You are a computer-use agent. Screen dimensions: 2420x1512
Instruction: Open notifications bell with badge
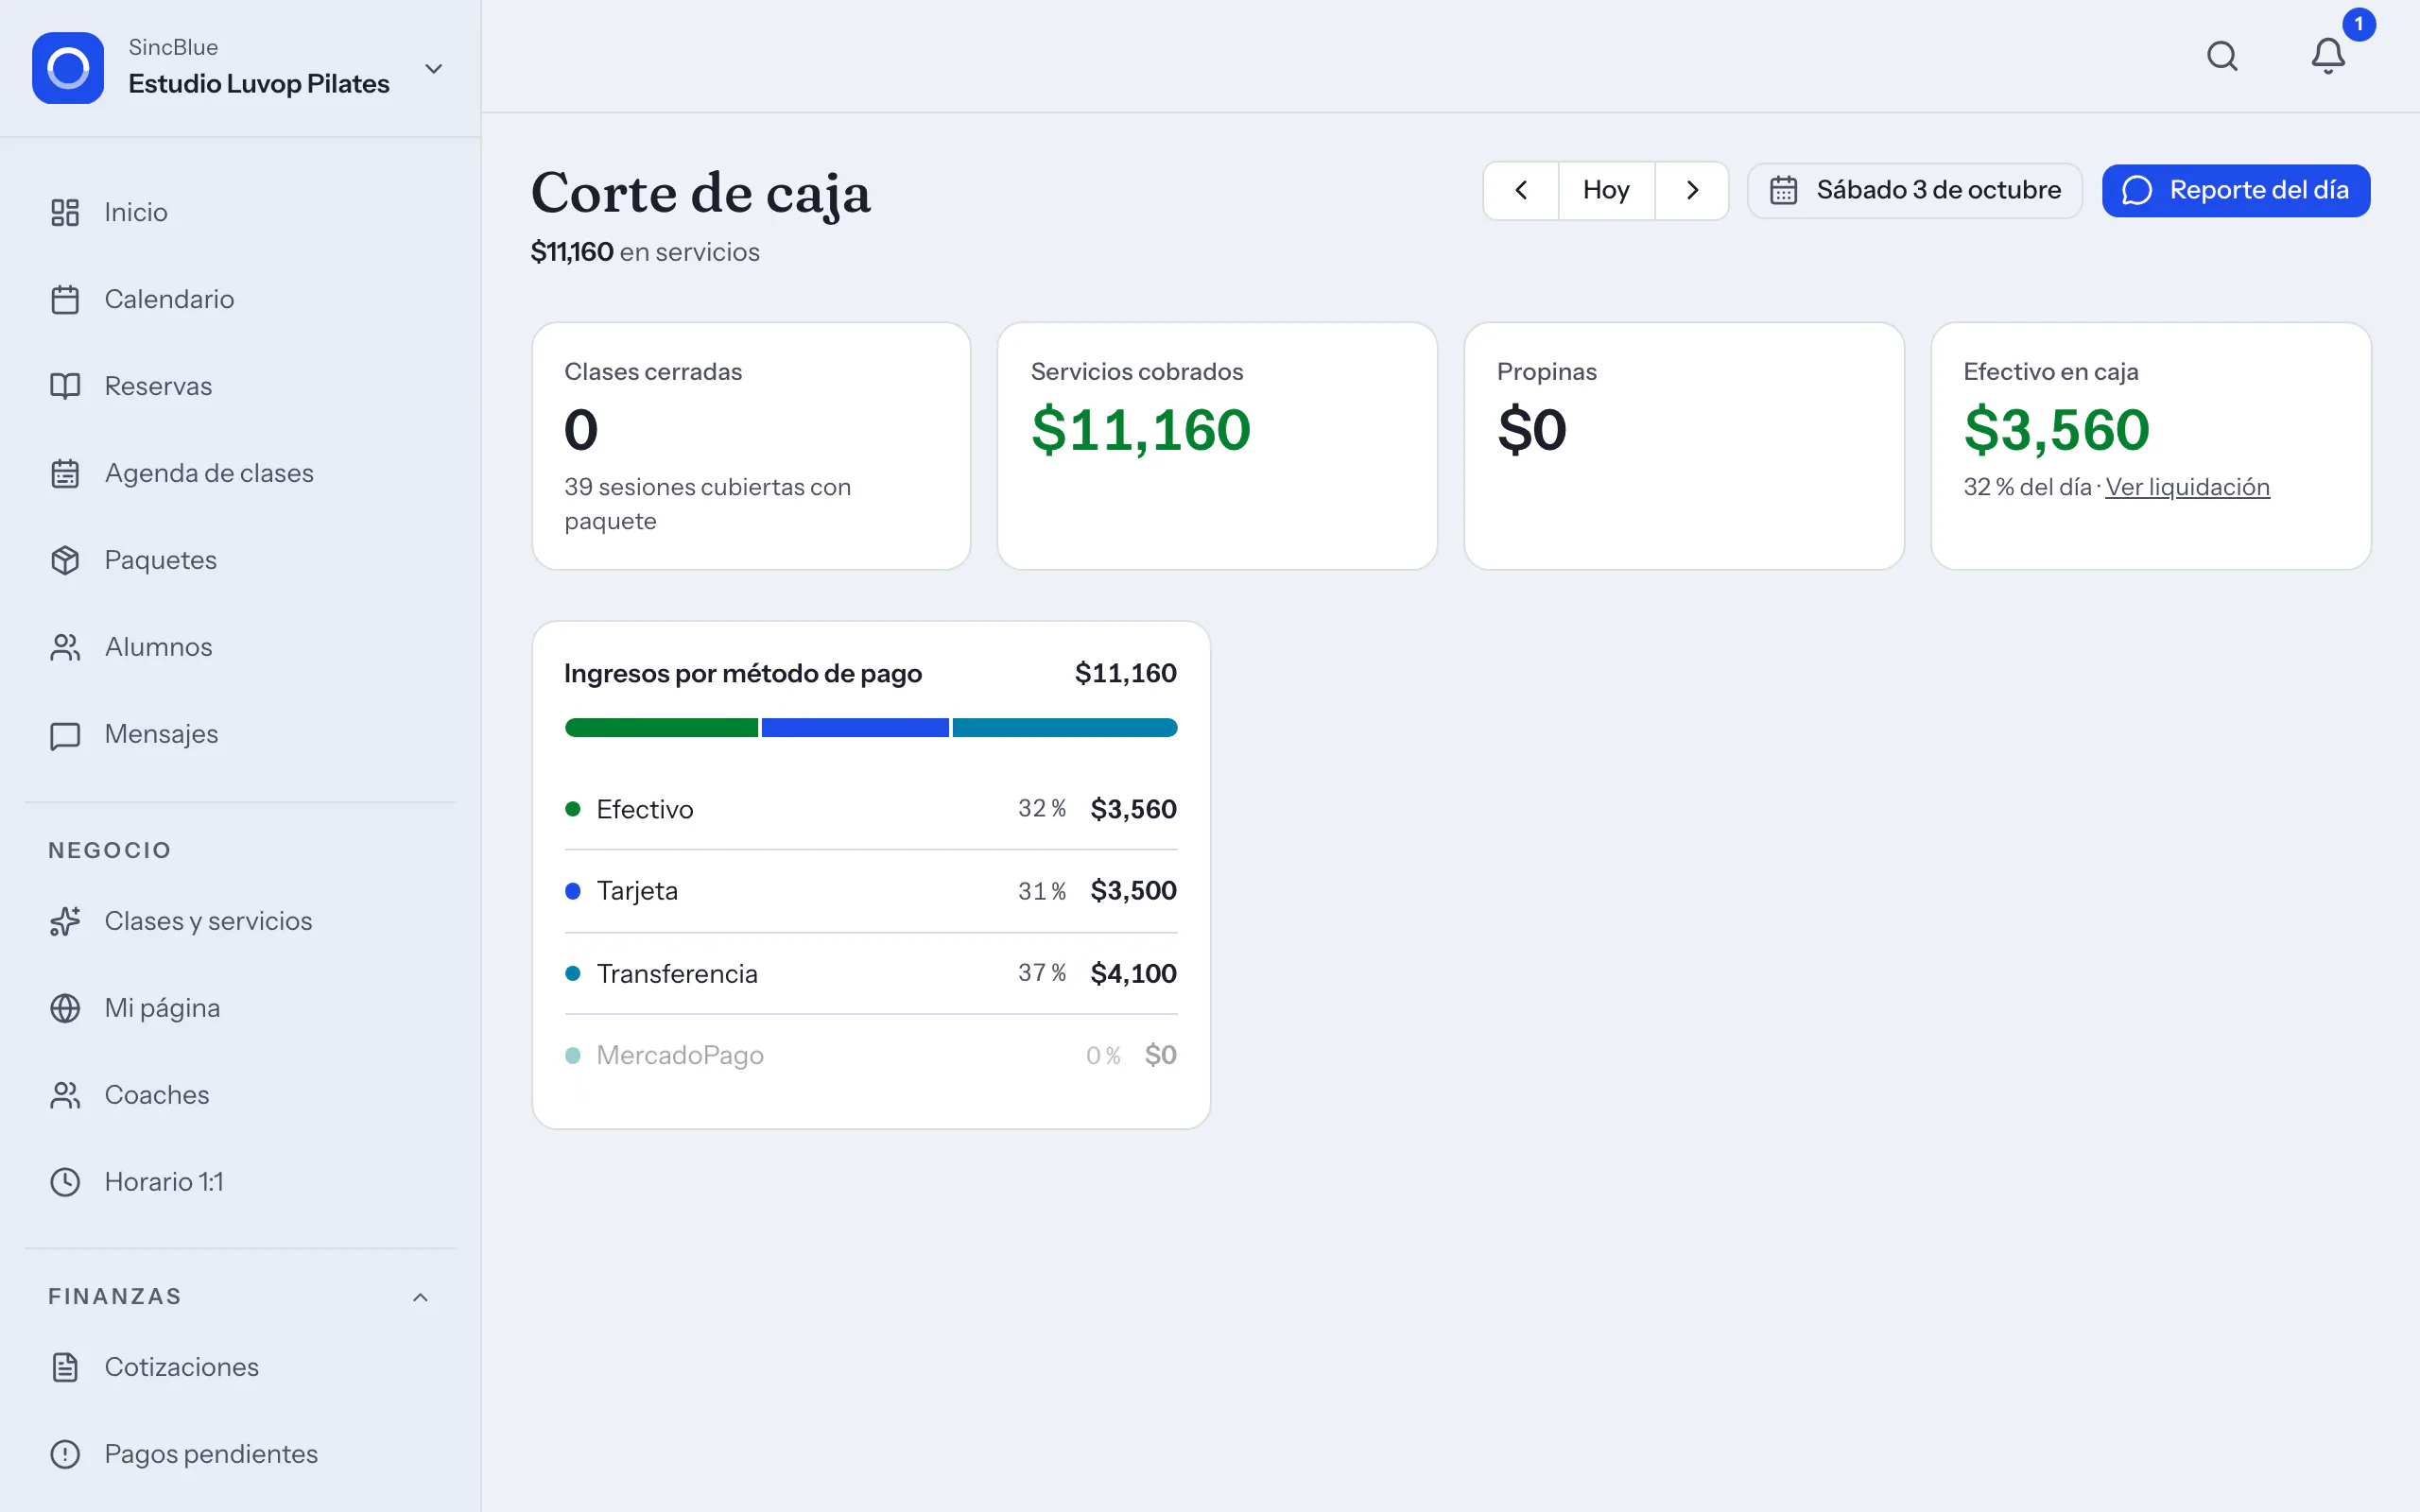[x=2329, y=56]
